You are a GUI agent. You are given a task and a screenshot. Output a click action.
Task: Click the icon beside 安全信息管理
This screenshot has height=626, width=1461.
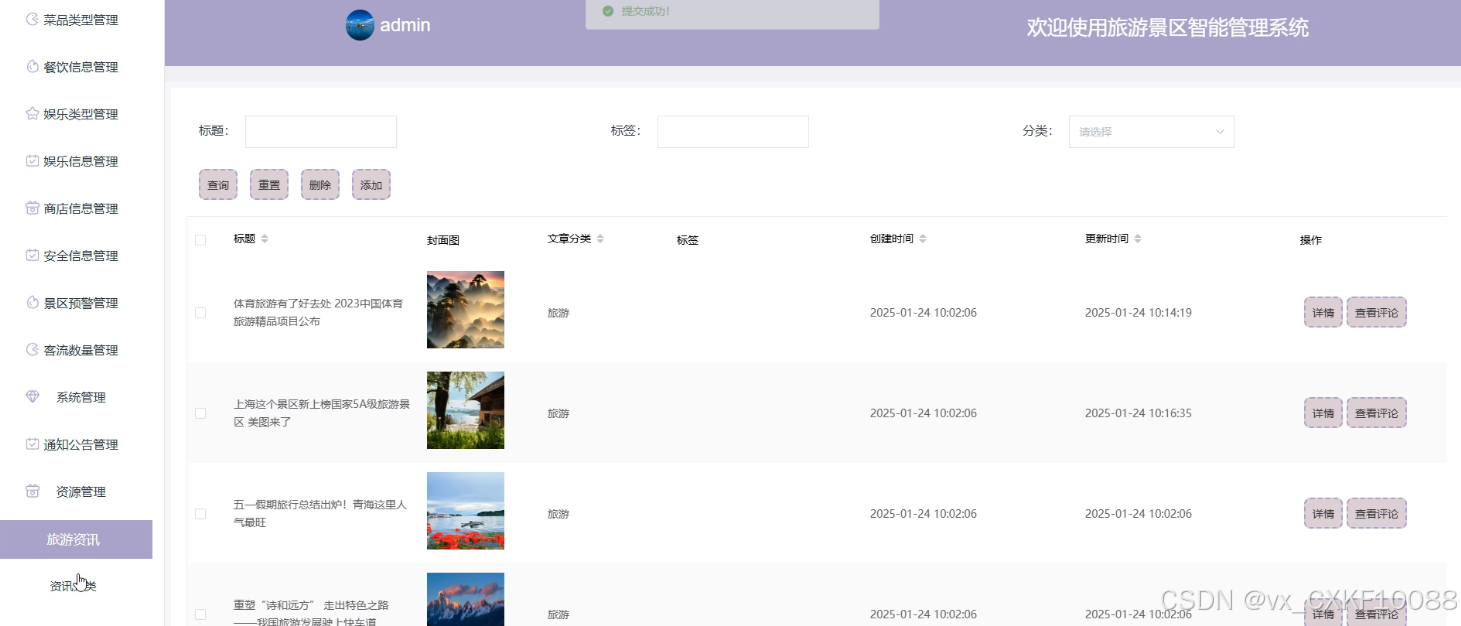(32, 256)
